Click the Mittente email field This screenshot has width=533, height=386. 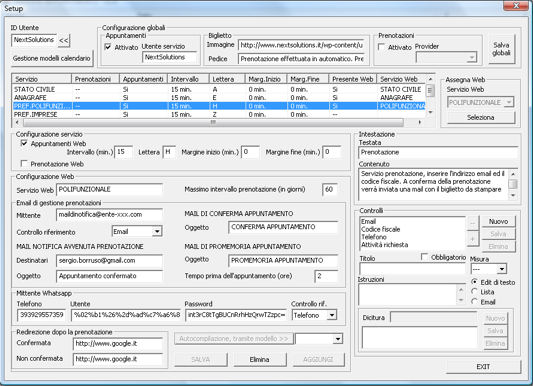[x=109, y=215]
